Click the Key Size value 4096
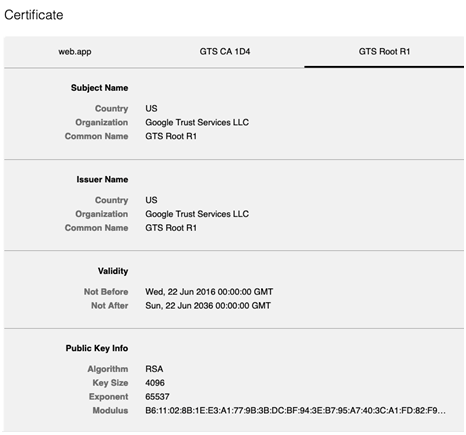 (155, 383)
